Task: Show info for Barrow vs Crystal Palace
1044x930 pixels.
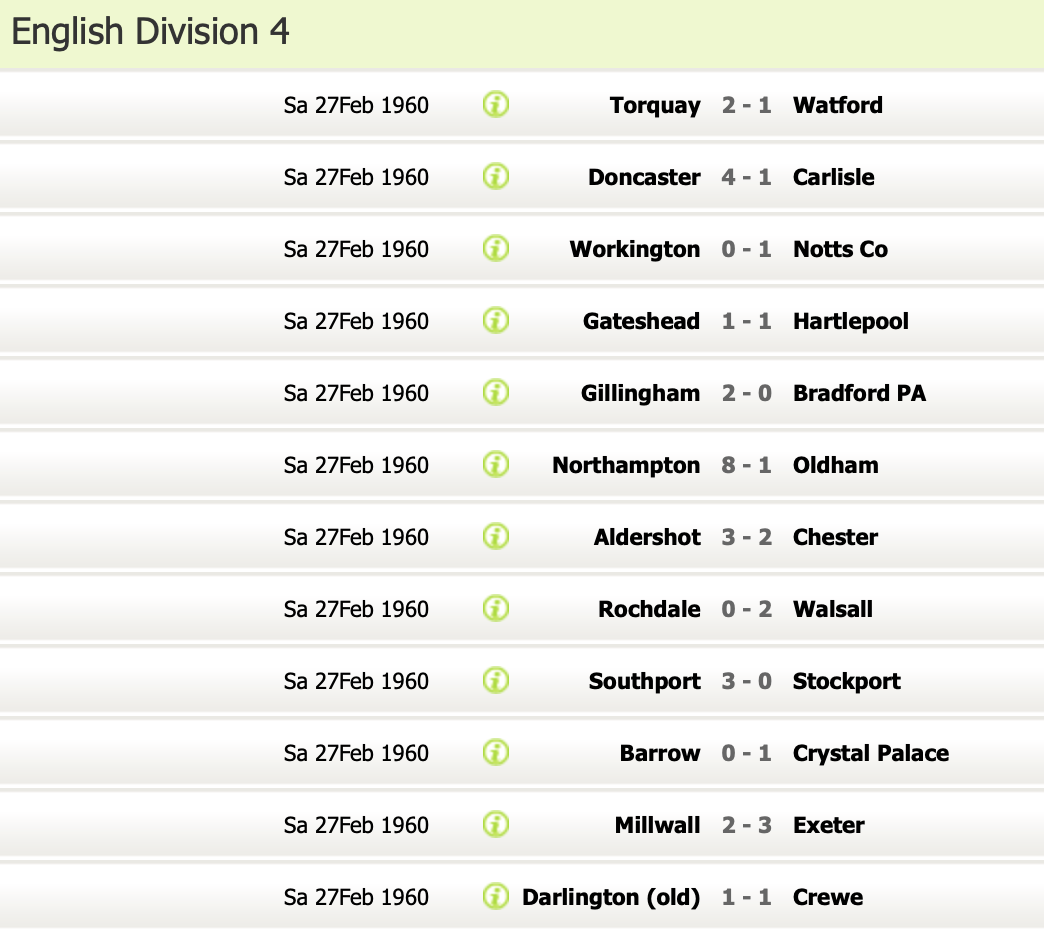Action: coord(496,752)
